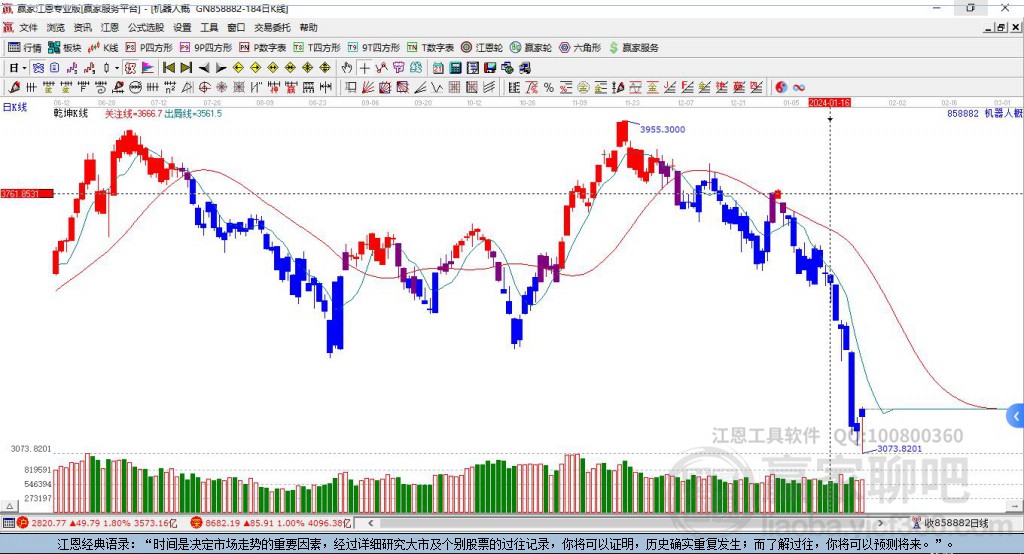1024x554 pixels.
Task: Toggle the crosshair cursor tool
Action: point(364,67)
